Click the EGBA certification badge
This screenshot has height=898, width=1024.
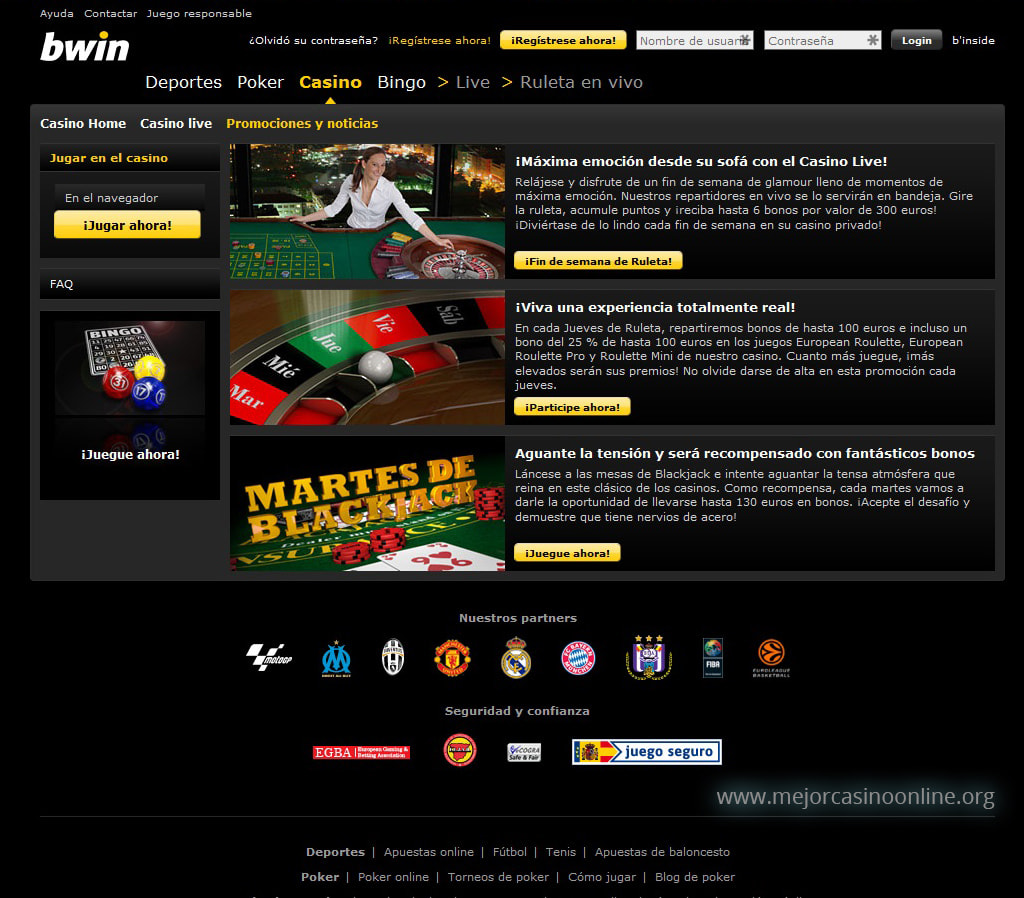364,751
